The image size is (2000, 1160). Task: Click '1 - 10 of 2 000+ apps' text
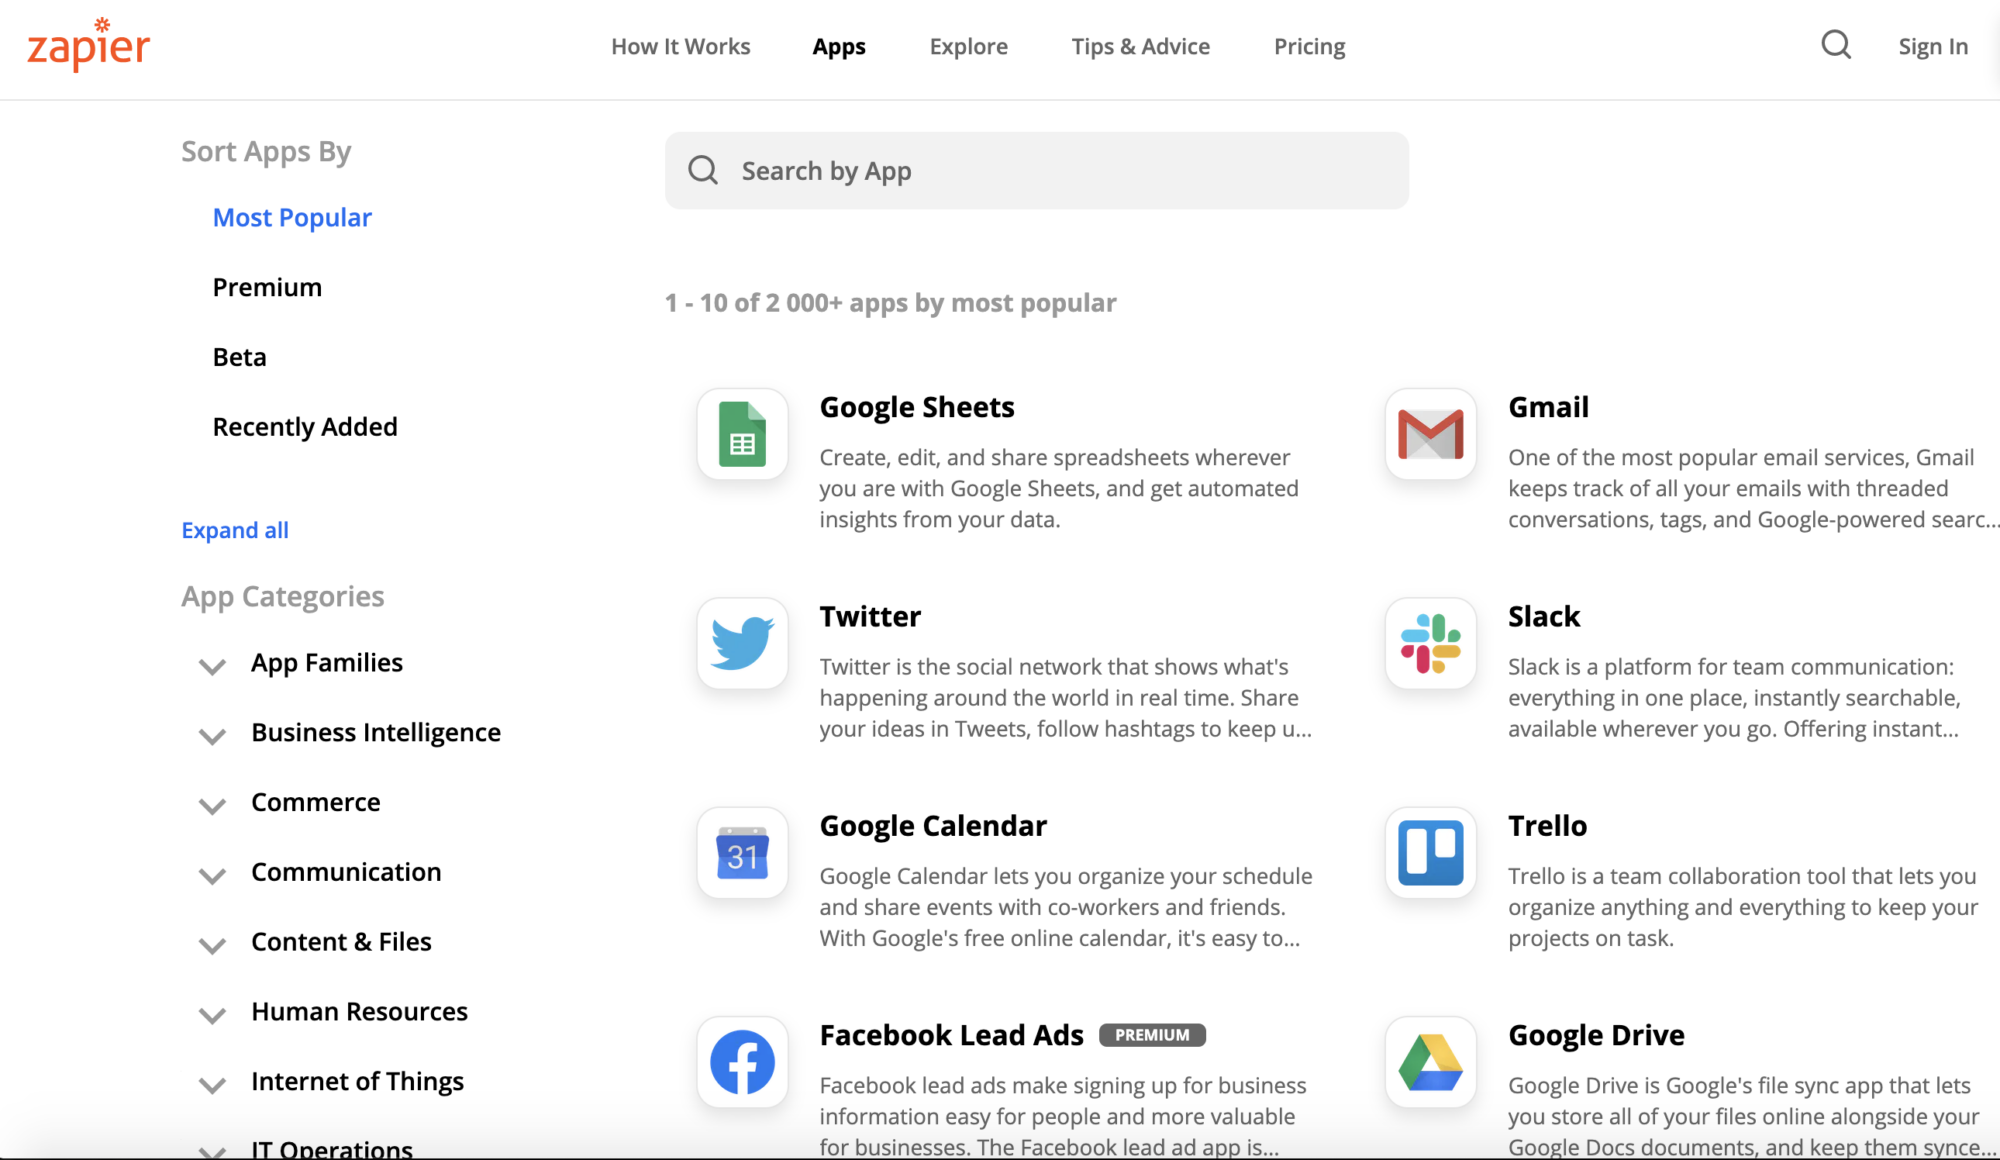[x=890, y=303]
